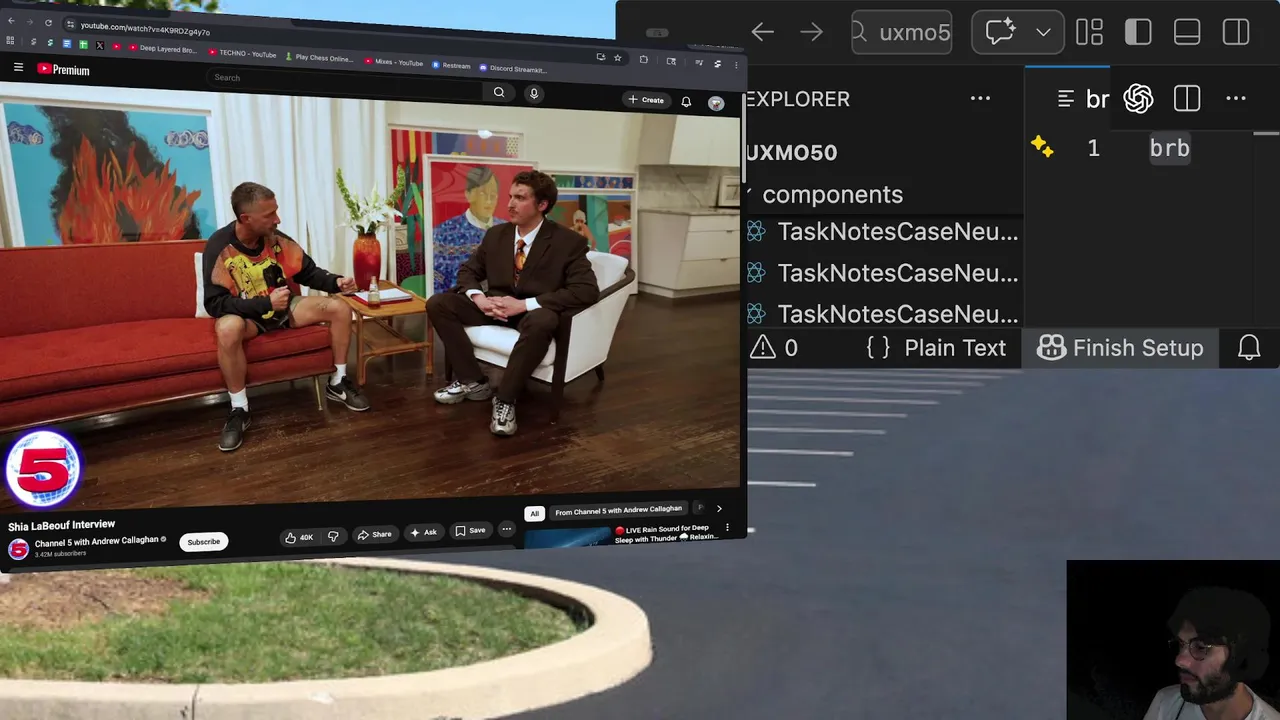The height and width of the screenshot is (720, 1280).
Task: Toggle the secondary sidebar in VS Code
Action: point(1236,32)
